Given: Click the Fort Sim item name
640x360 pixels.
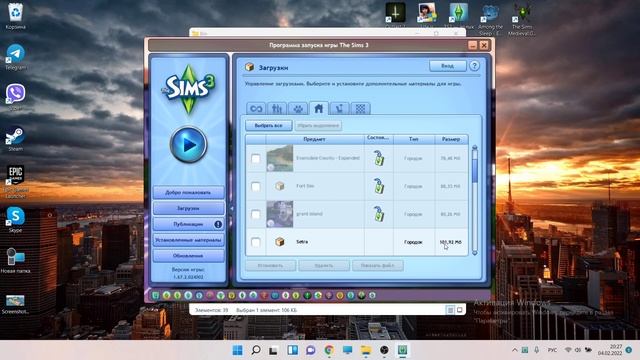Looking at the screenshot, I should click(x=305, y=186).
